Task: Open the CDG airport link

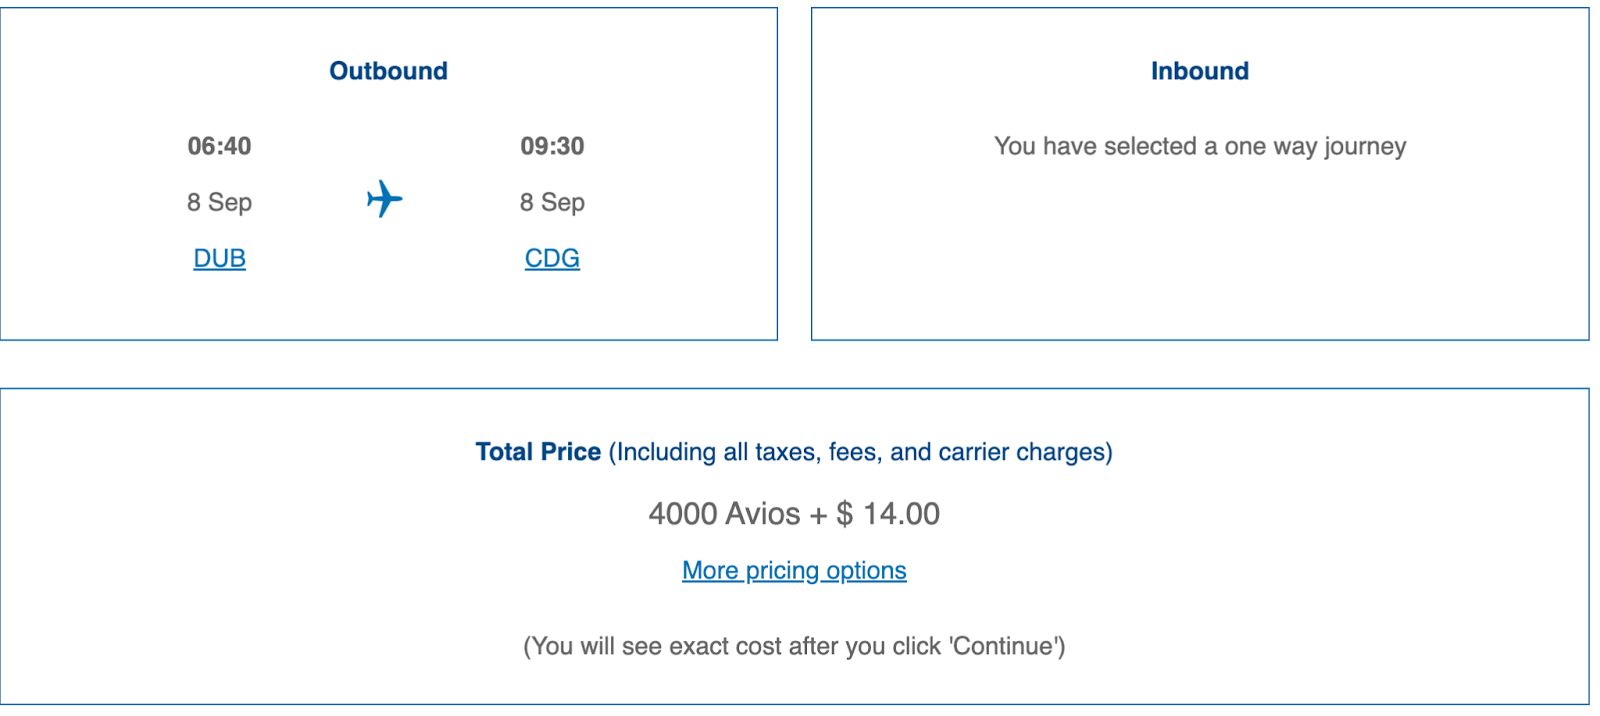Action: (552, 258)
